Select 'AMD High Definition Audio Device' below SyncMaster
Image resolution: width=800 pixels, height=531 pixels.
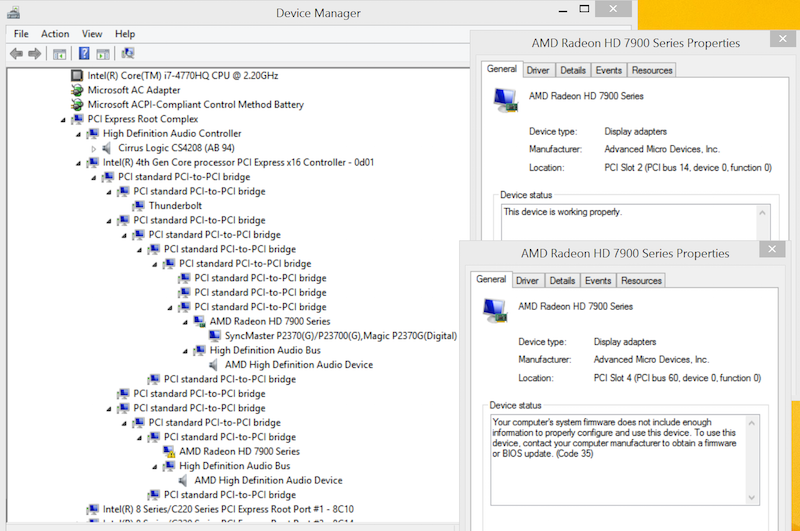(x=299, y=365)
